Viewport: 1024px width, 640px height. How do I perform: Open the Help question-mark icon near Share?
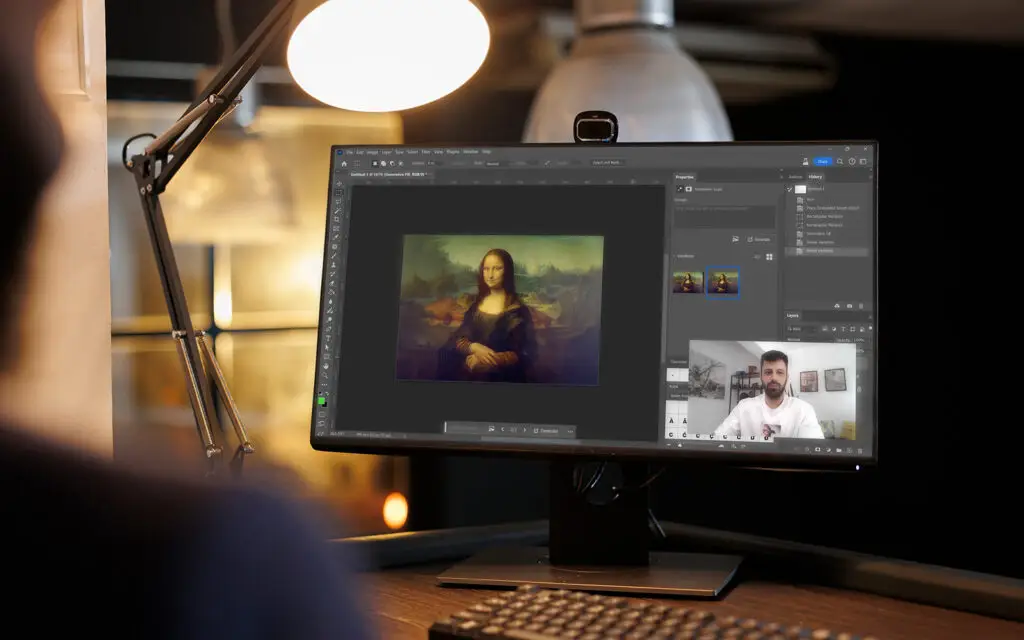(x=852, y=161)
